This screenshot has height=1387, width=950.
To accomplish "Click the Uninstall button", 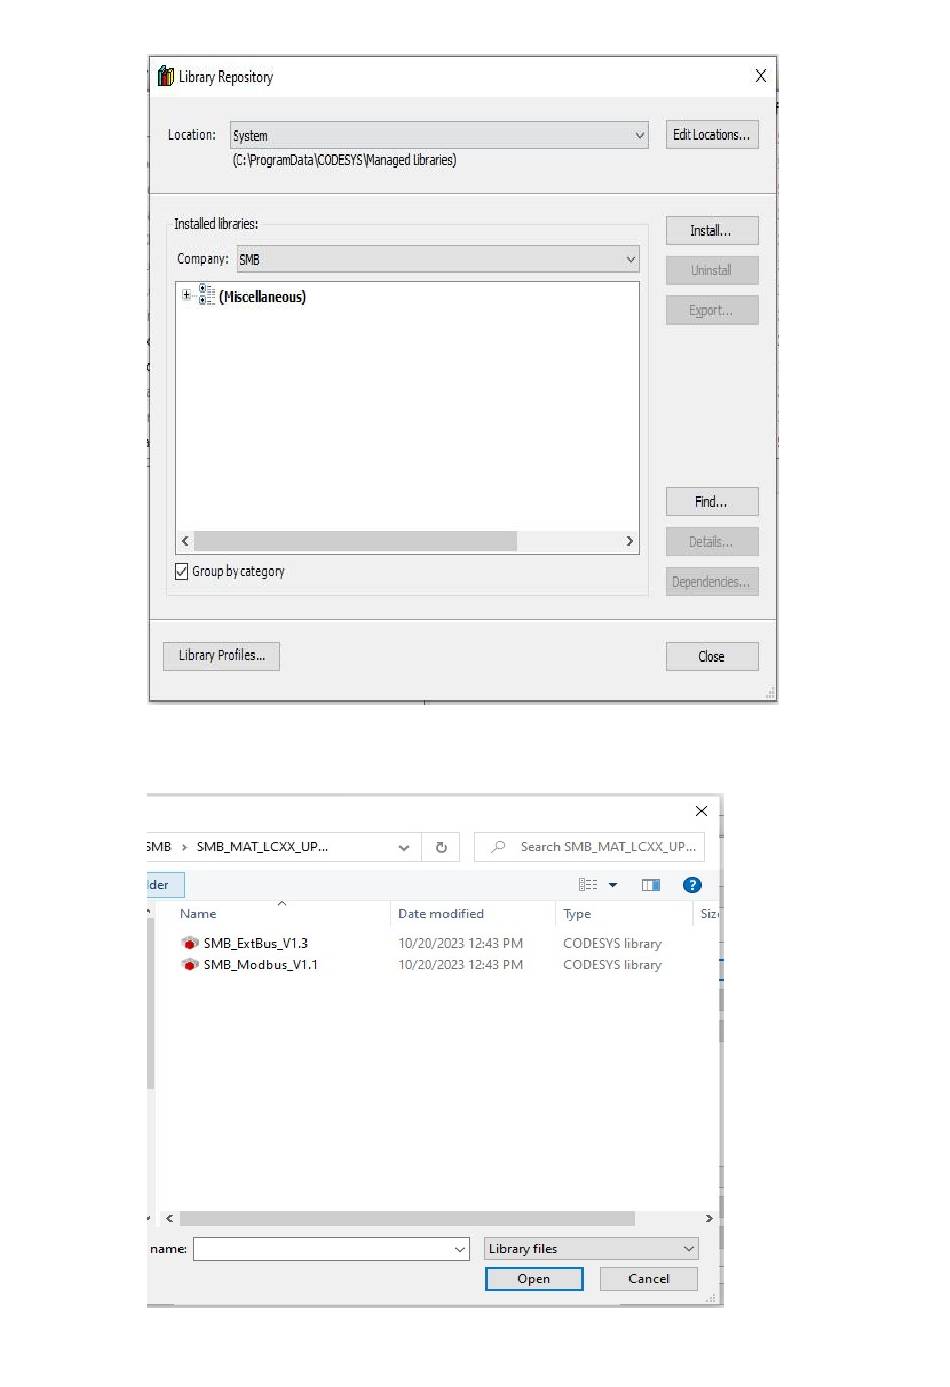I will click(712, 270).
